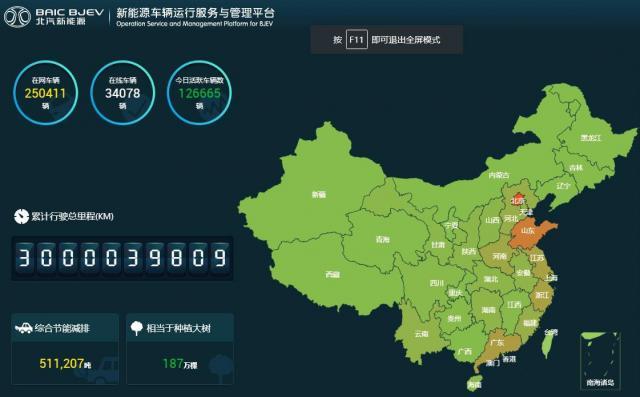640x397 pixels.
Task: Select orange Shandong province on map
Action: point(531,235)
